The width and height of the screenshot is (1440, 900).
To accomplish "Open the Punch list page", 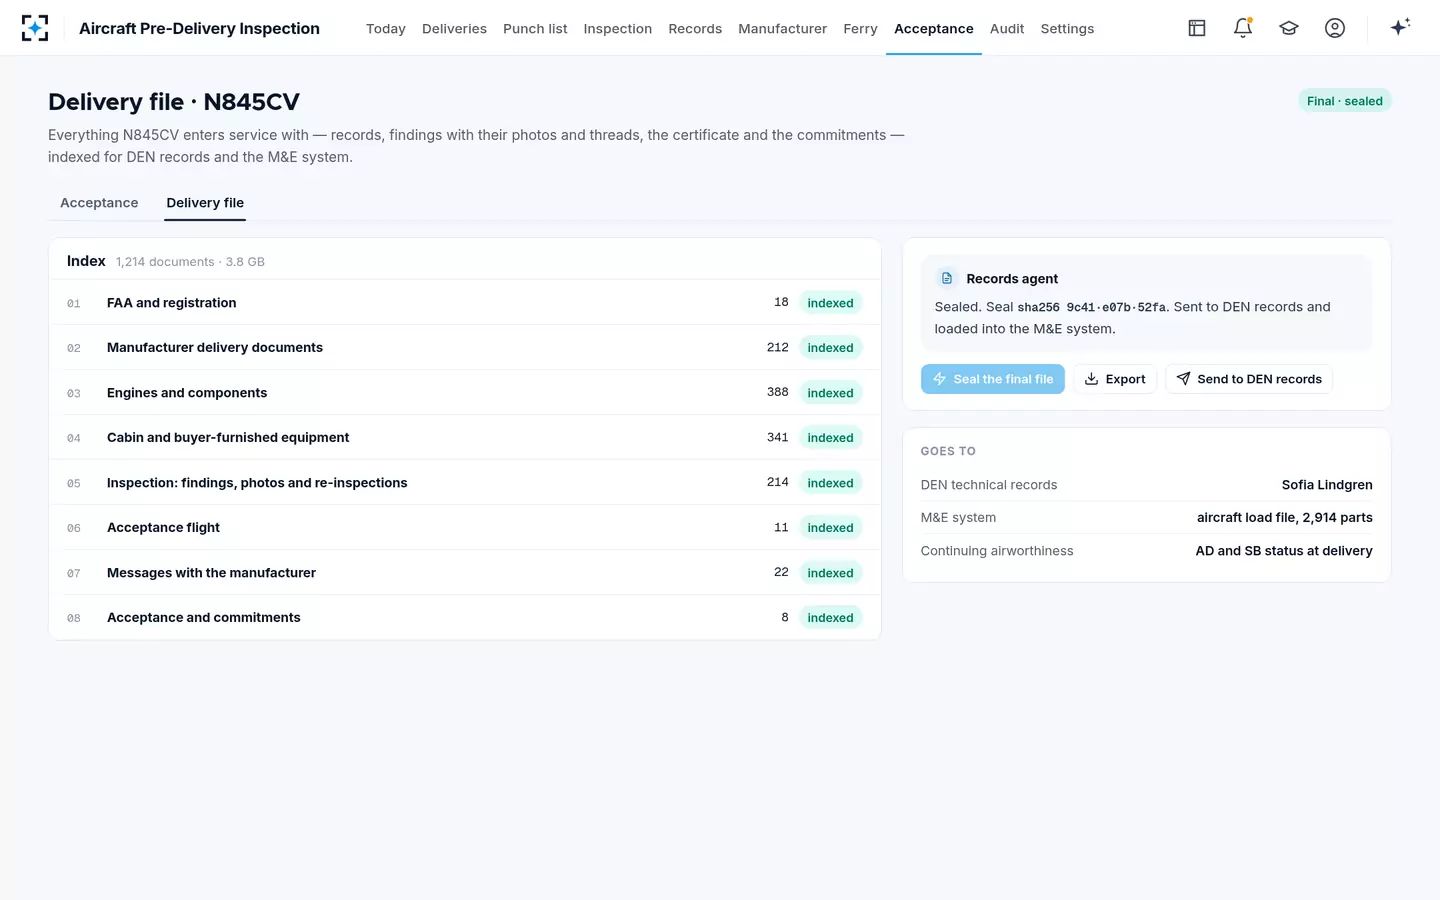I will coord(535,29).
